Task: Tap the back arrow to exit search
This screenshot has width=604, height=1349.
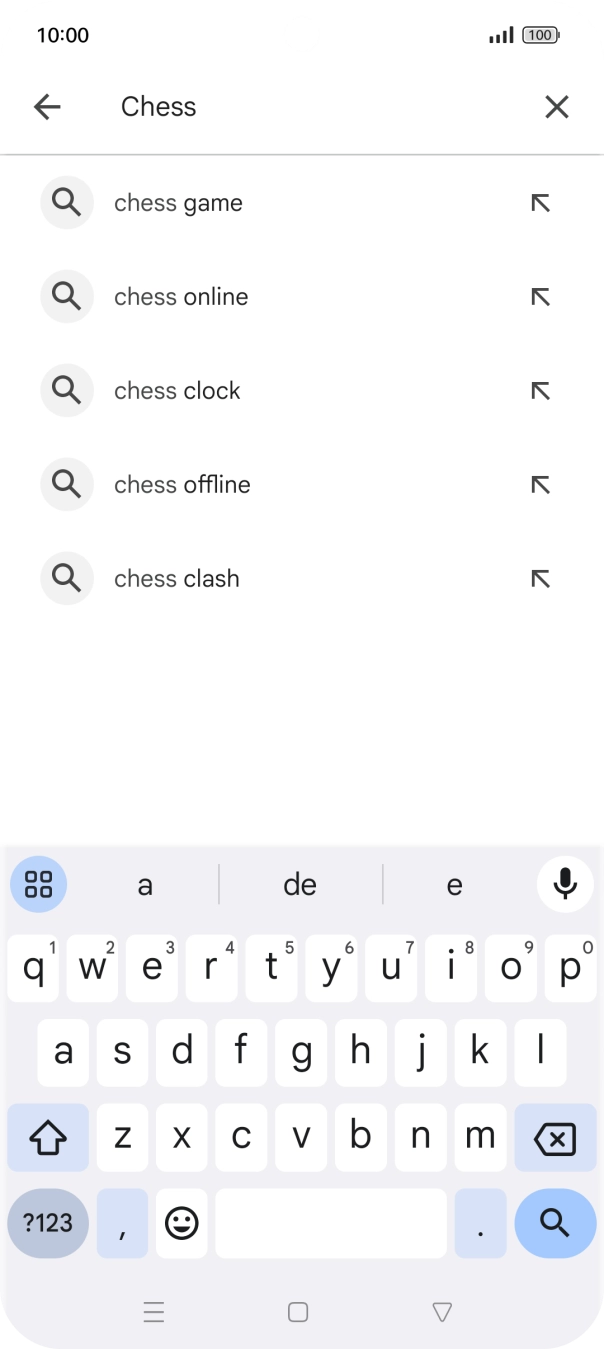Action: click(47, 106)
